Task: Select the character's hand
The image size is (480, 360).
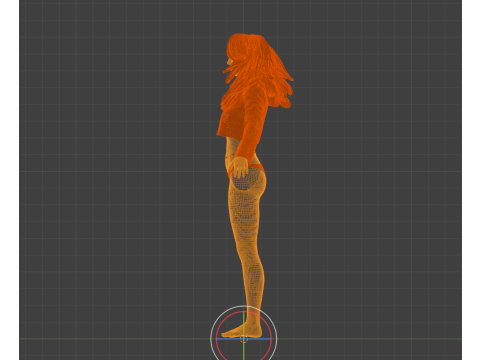Action: tap(240, 167)
